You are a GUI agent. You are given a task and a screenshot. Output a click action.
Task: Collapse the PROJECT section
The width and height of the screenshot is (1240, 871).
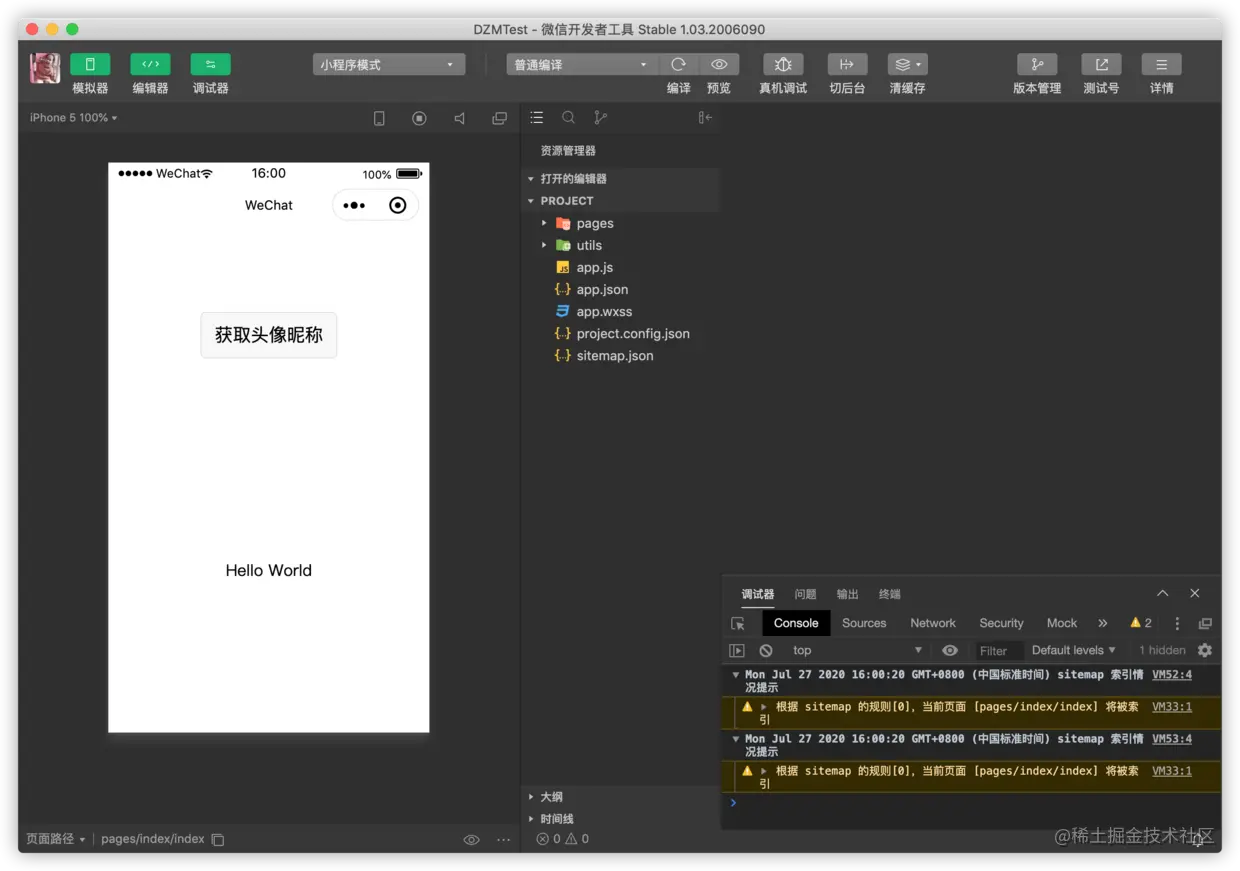(620, 201)
